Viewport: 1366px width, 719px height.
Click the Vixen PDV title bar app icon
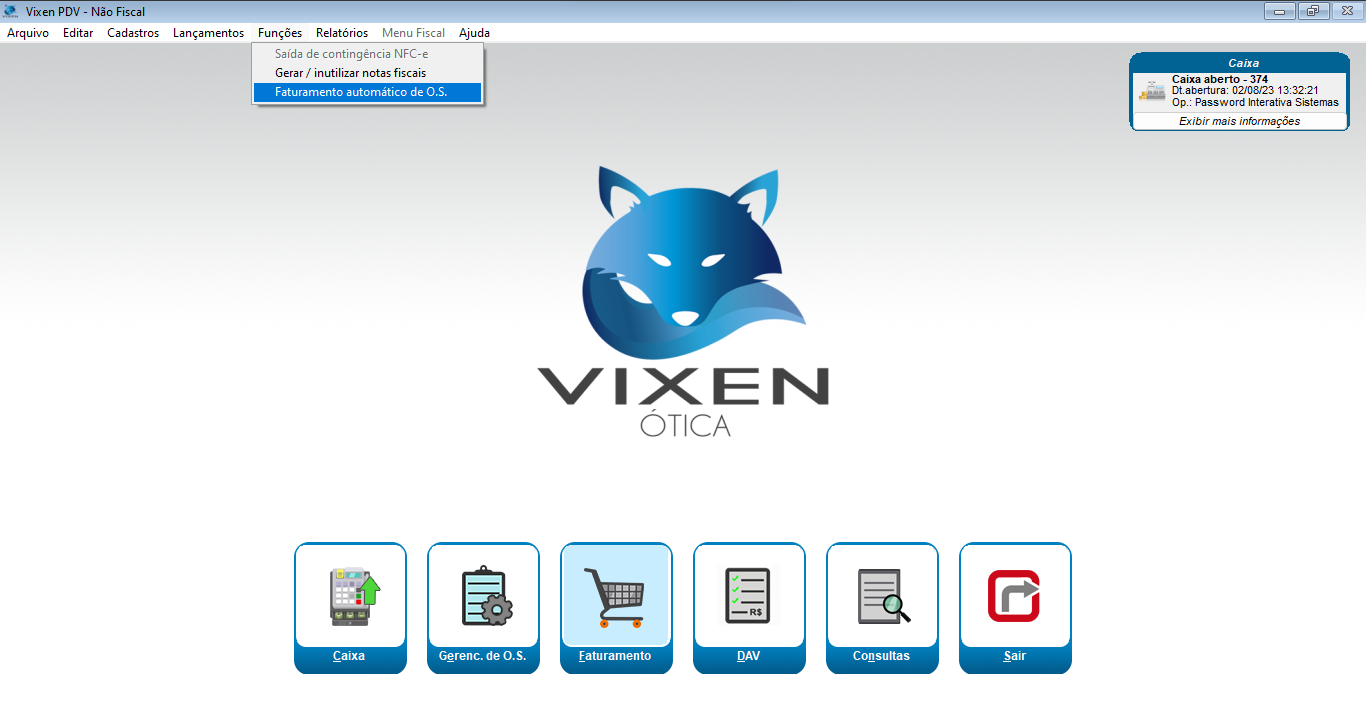[10, 11]
